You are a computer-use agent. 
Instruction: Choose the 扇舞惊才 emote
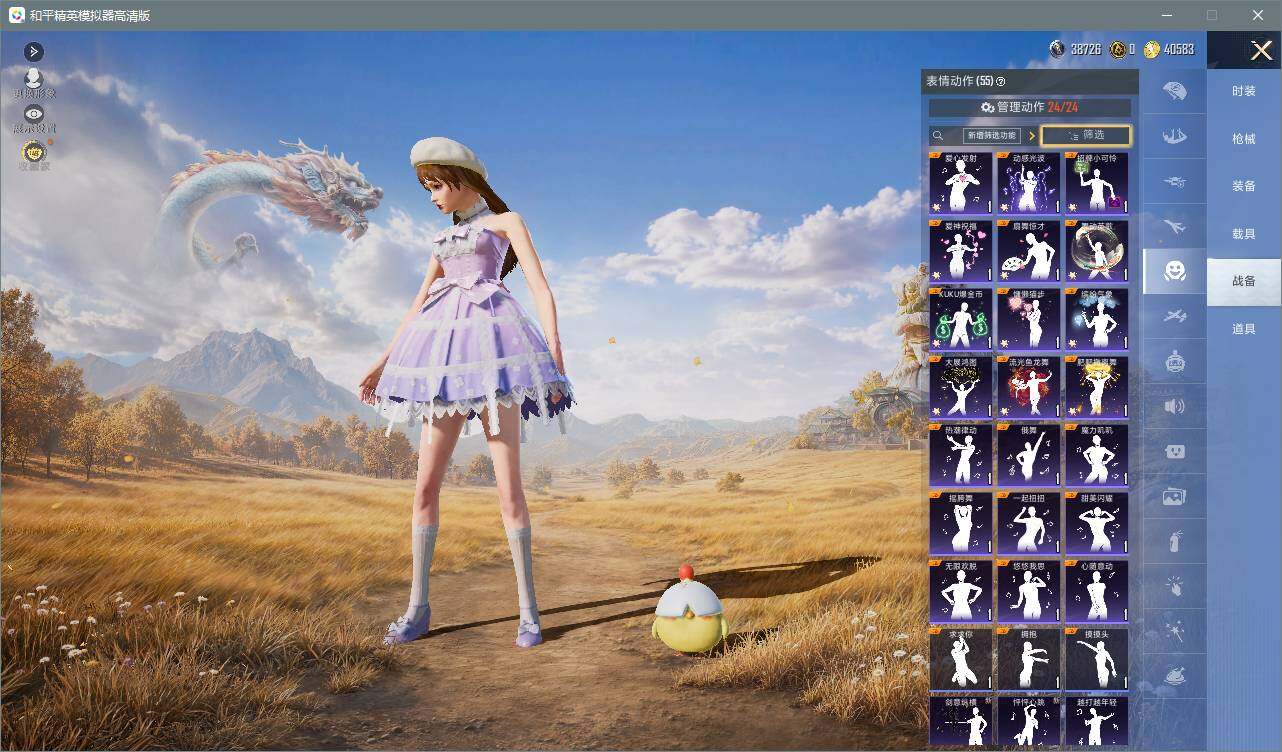point(1029,251)
